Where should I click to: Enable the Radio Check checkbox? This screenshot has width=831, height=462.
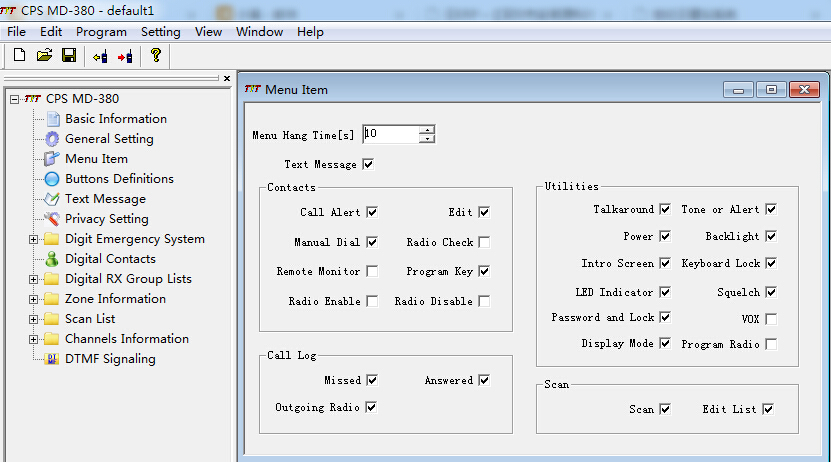tap(484, 242)
